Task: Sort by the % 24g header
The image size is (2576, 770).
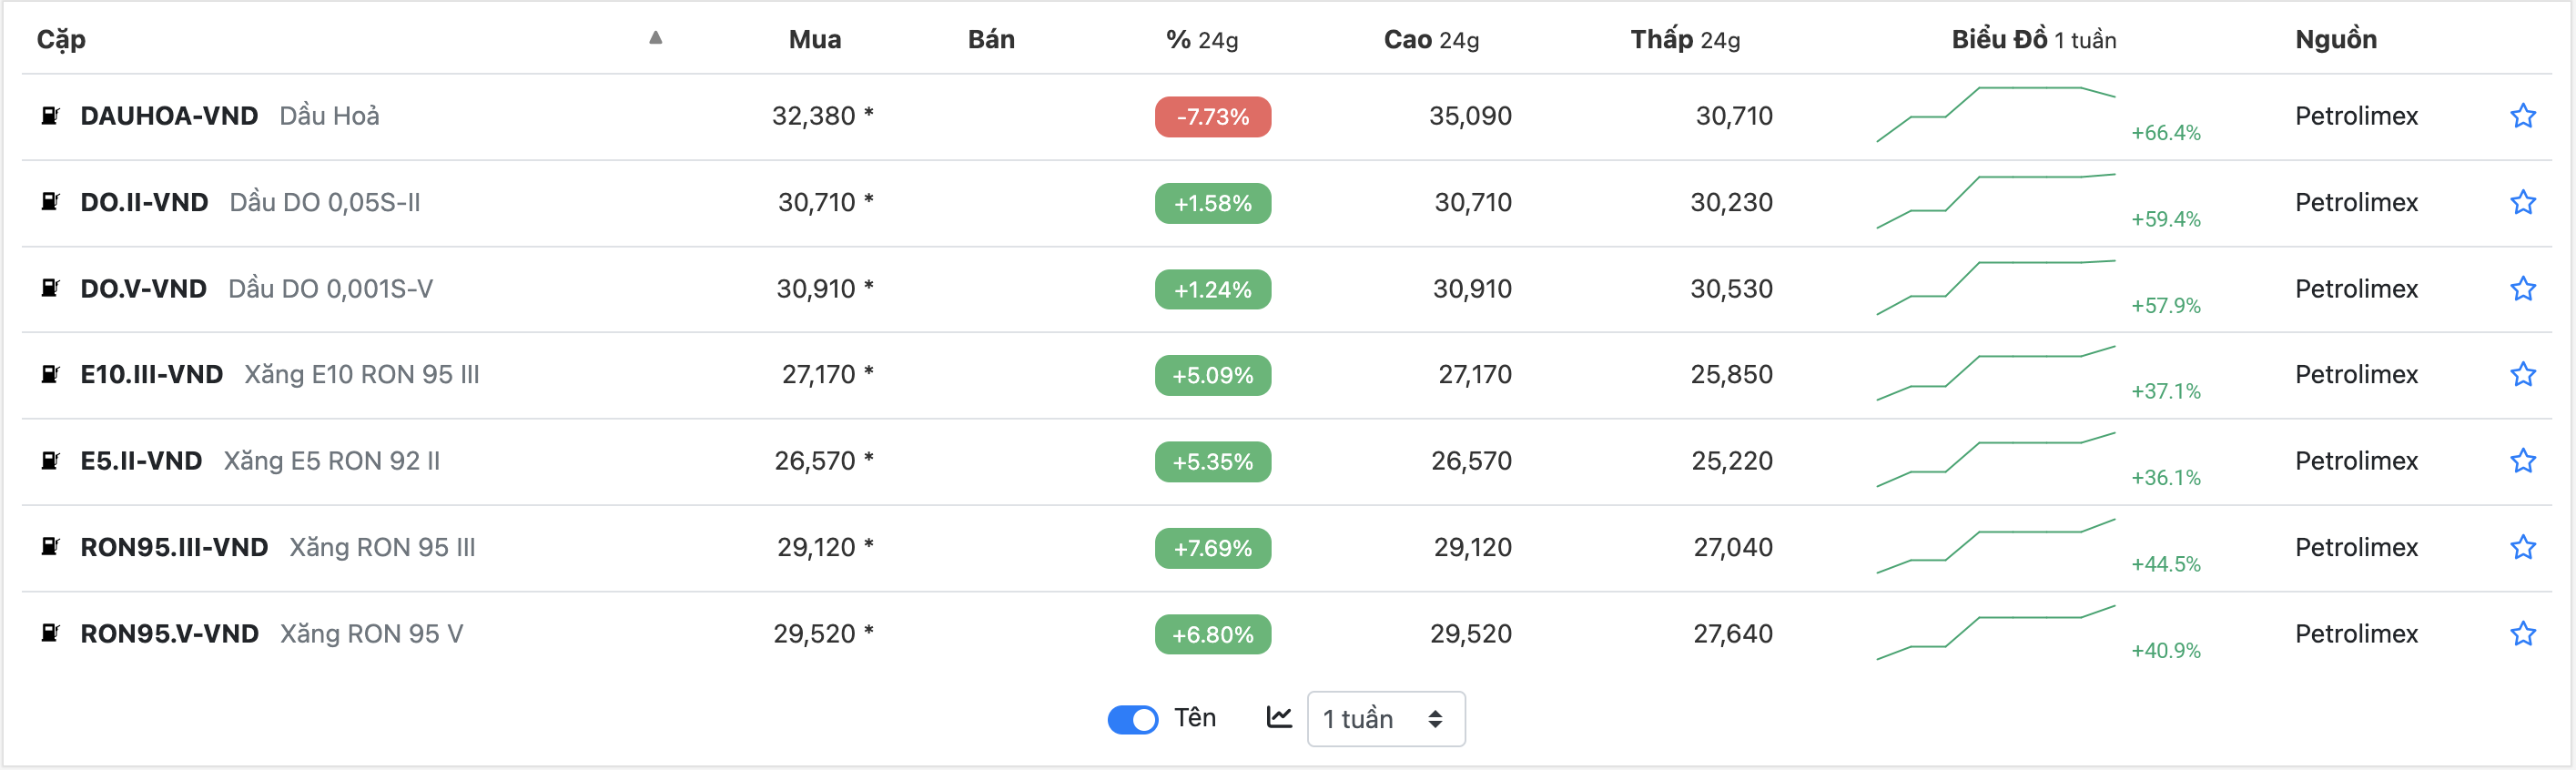Action: [x=1201, y=40]
